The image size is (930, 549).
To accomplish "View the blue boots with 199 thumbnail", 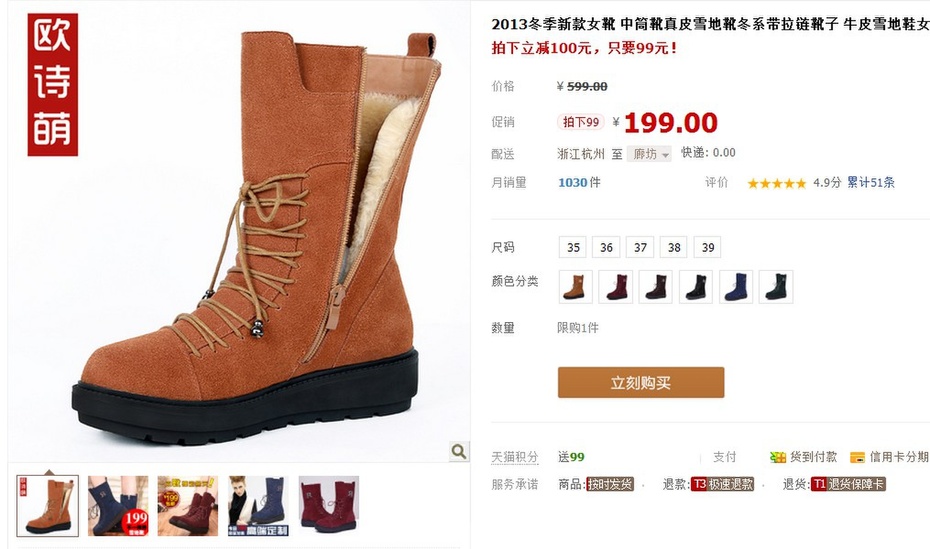I will click(118, 506).
